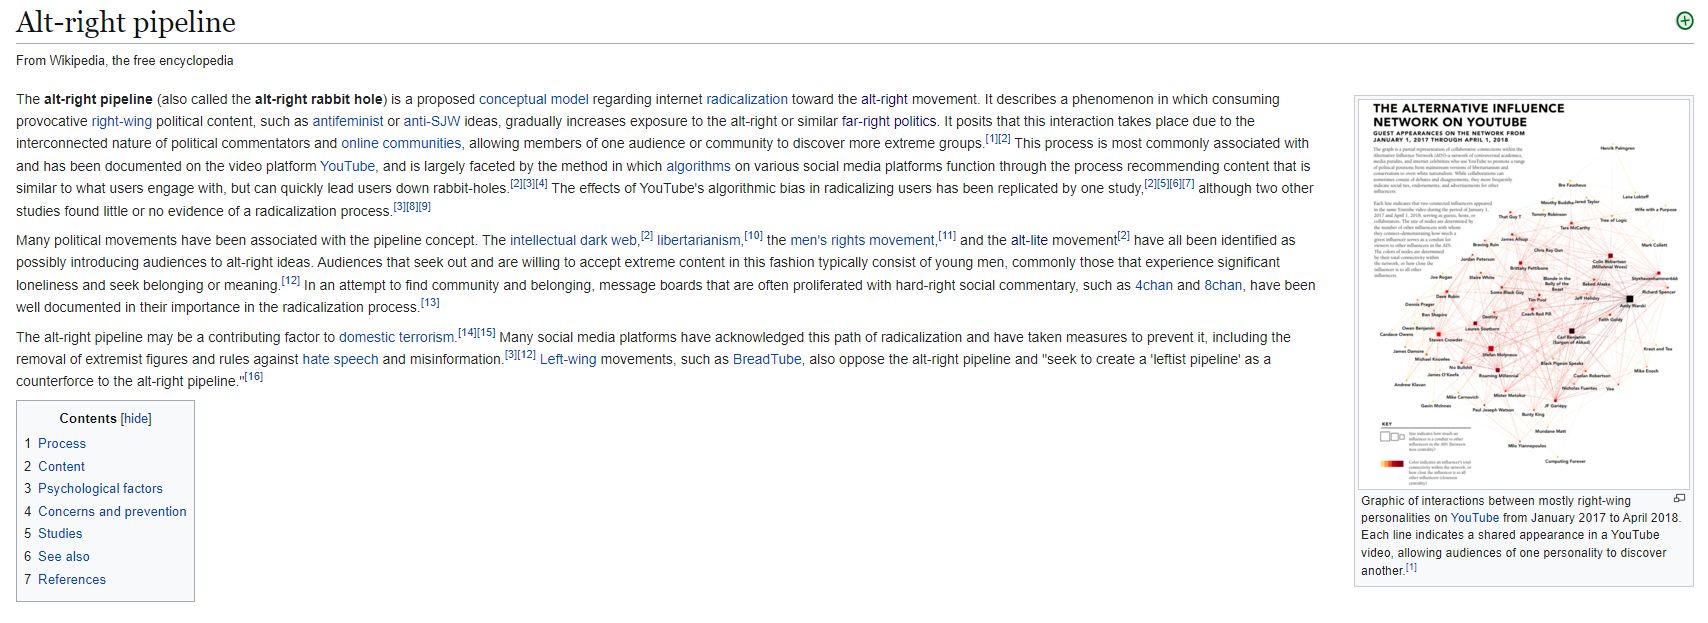Follow the Left-wing link
Screen dimensions: 1708x623
[568, 360]
